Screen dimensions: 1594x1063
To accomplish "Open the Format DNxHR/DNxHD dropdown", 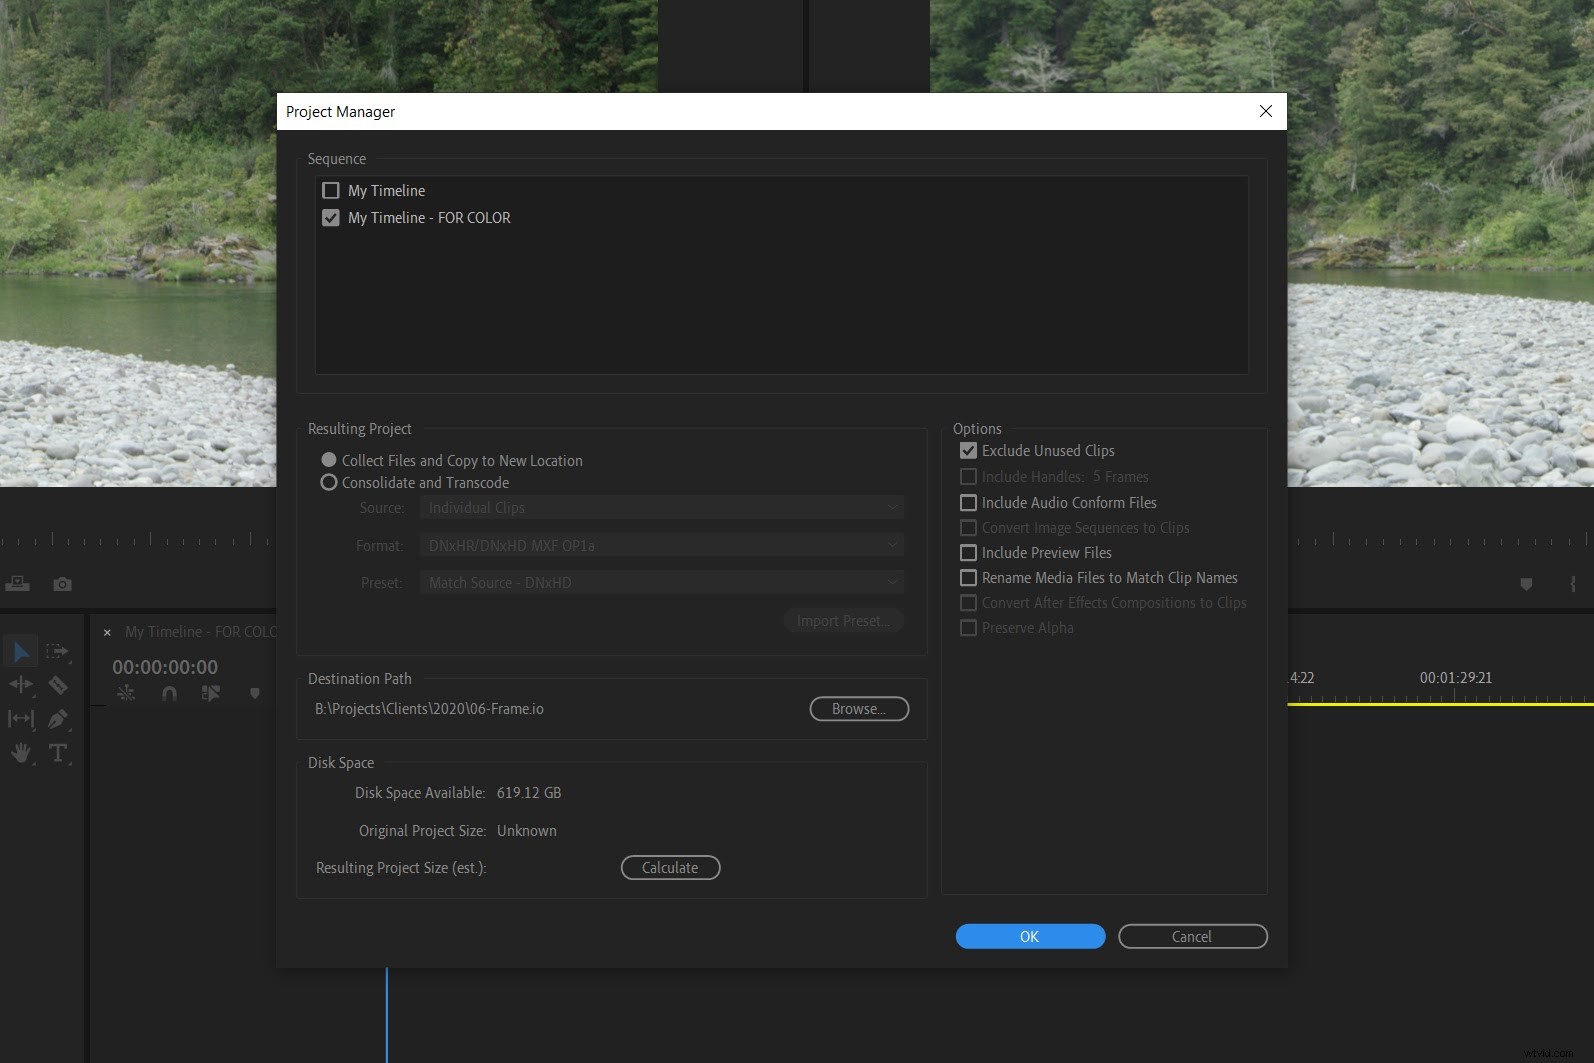I will coord(662,545).
